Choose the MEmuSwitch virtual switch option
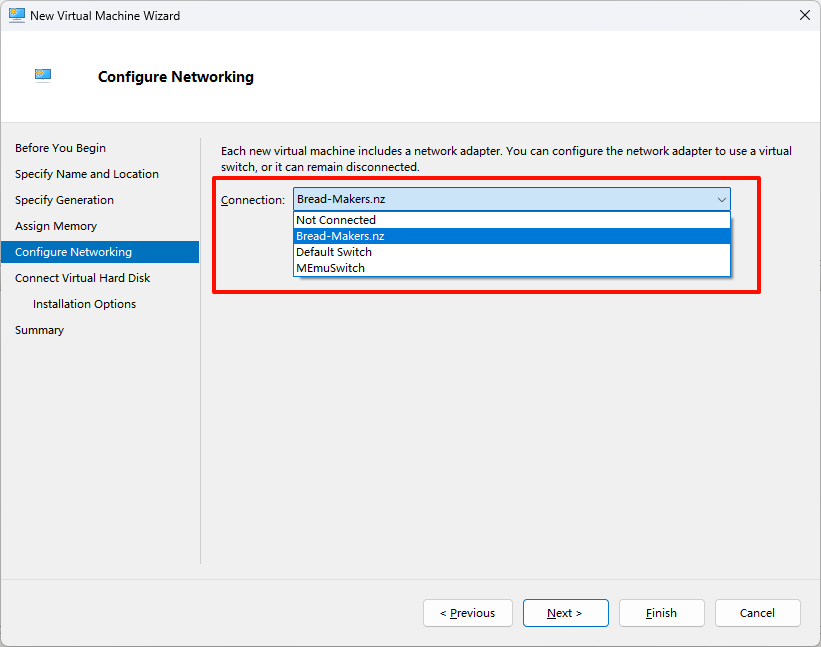The height and width of the screenshot is (647, 821). coord(330,268)
